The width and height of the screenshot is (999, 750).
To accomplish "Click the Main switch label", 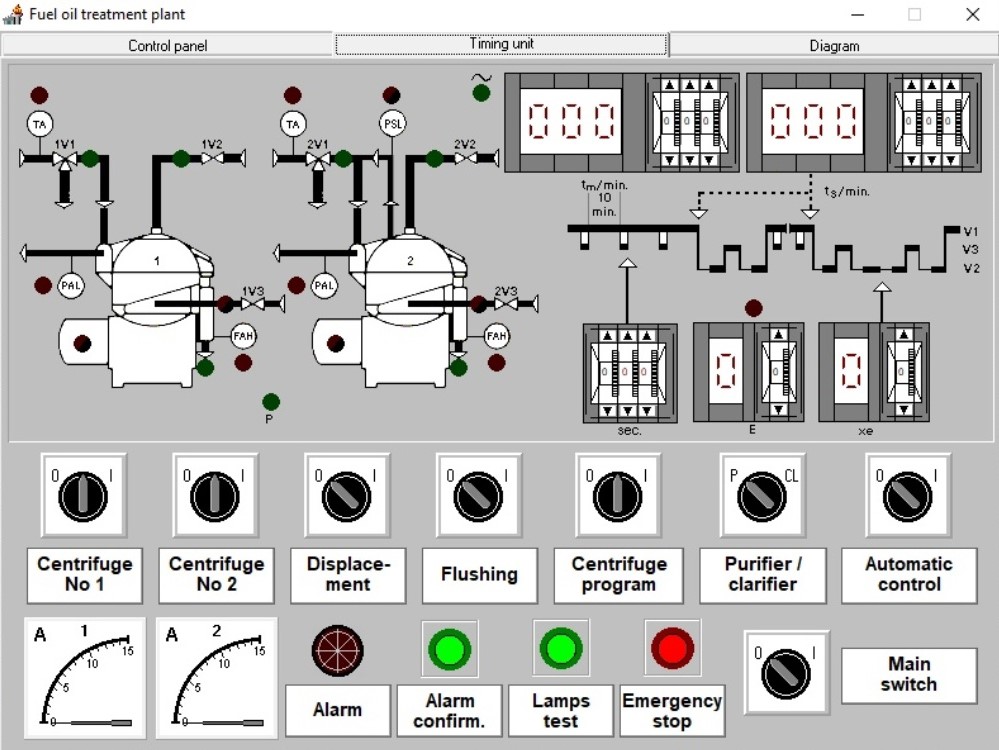I will [909, 675].
